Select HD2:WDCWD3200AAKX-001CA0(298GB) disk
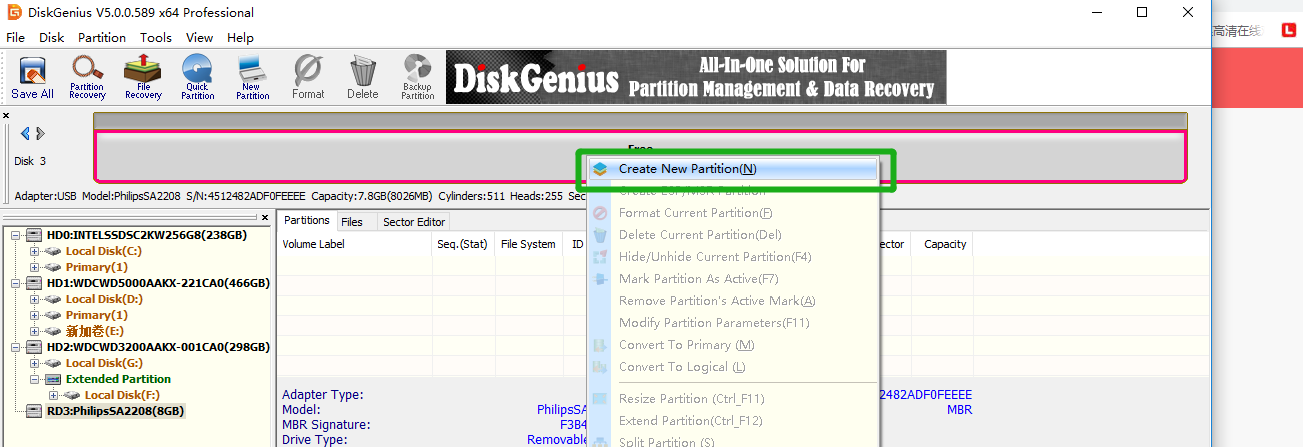Viewport: 1303px width, 447px height. coord(158,347)
